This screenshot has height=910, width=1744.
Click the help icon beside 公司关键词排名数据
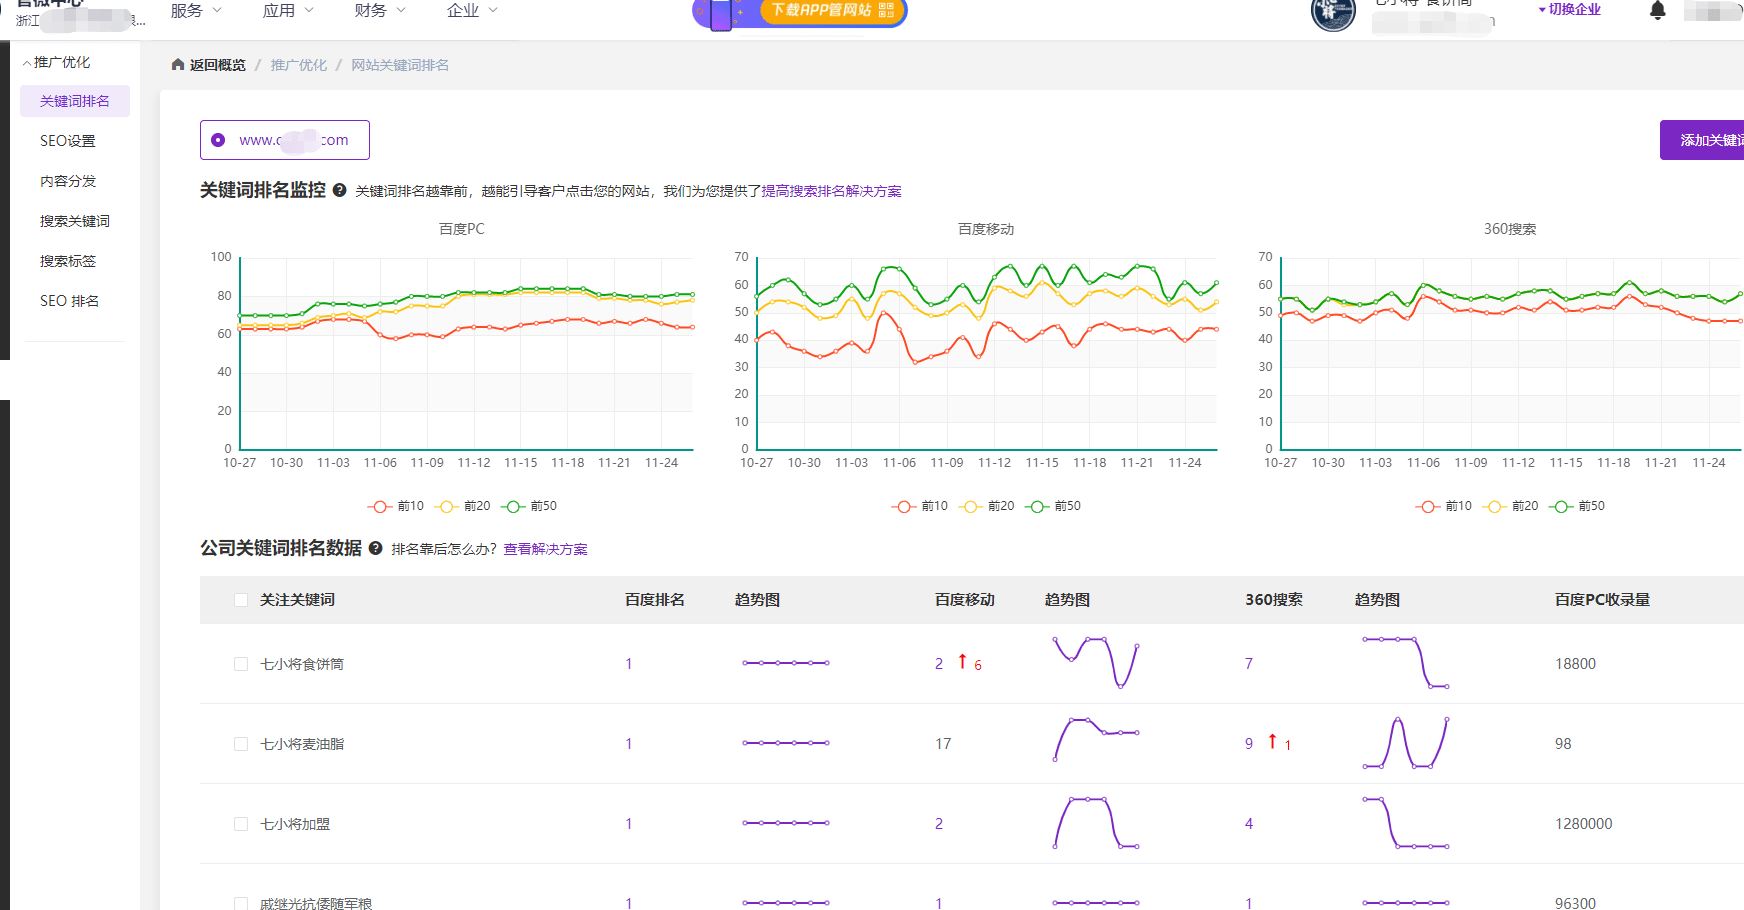coord(374,548)
